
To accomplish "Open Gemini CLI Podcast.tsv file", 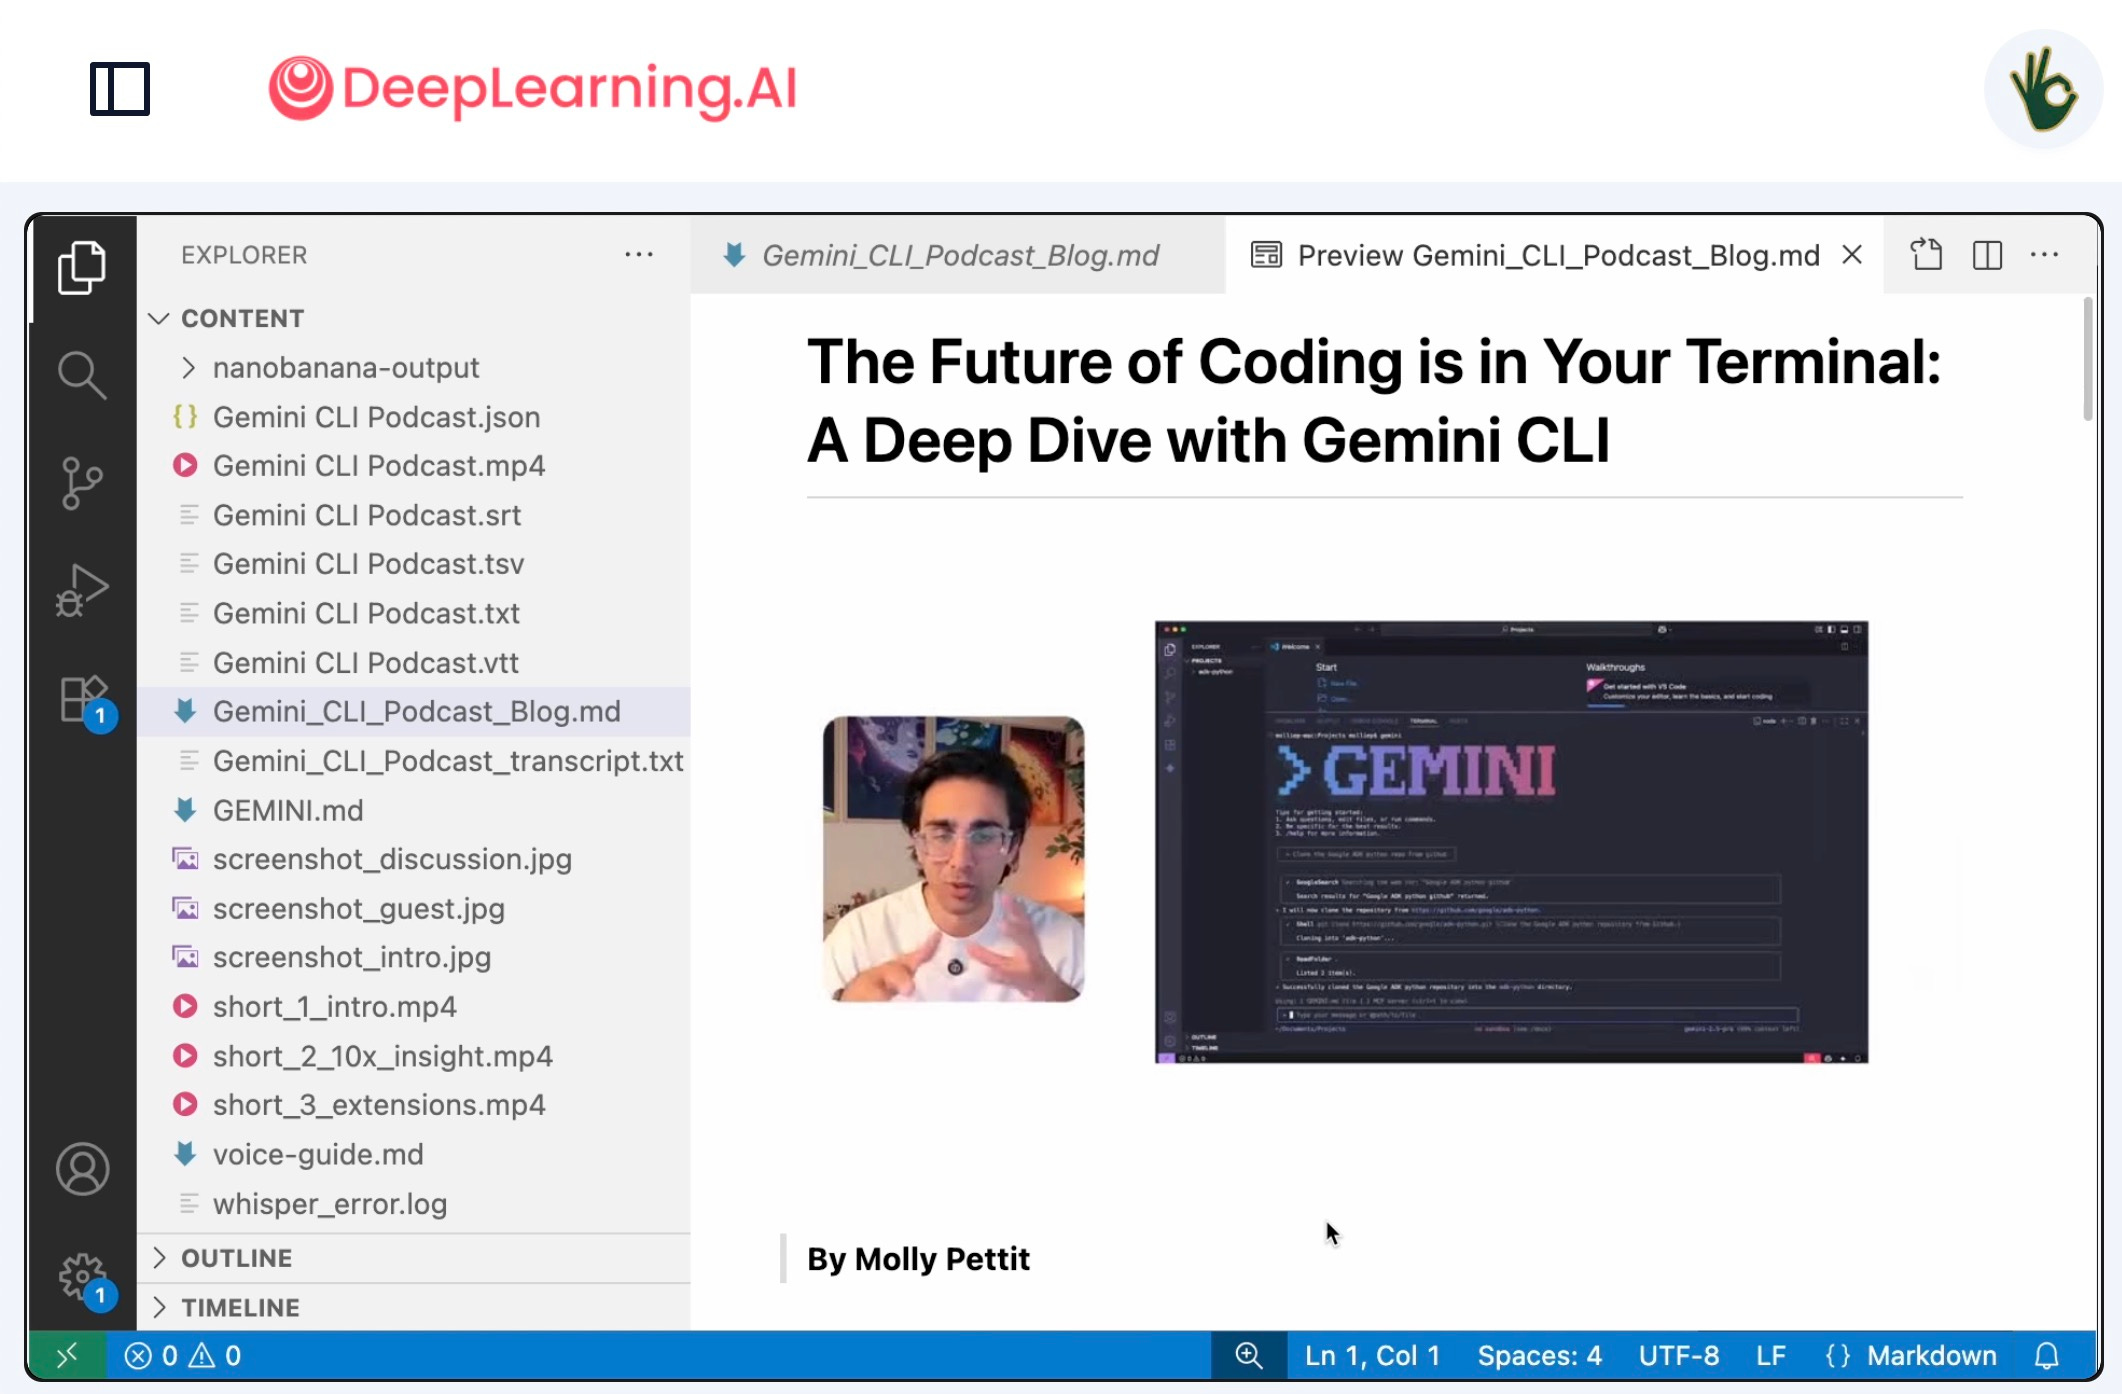I will (x=413, y=564).
